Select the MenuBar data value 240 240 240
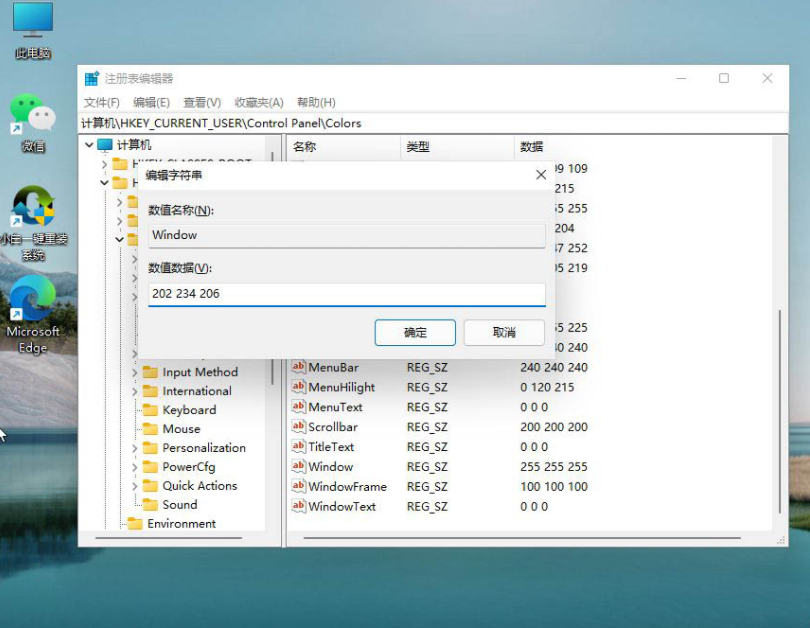 (554, 367)
